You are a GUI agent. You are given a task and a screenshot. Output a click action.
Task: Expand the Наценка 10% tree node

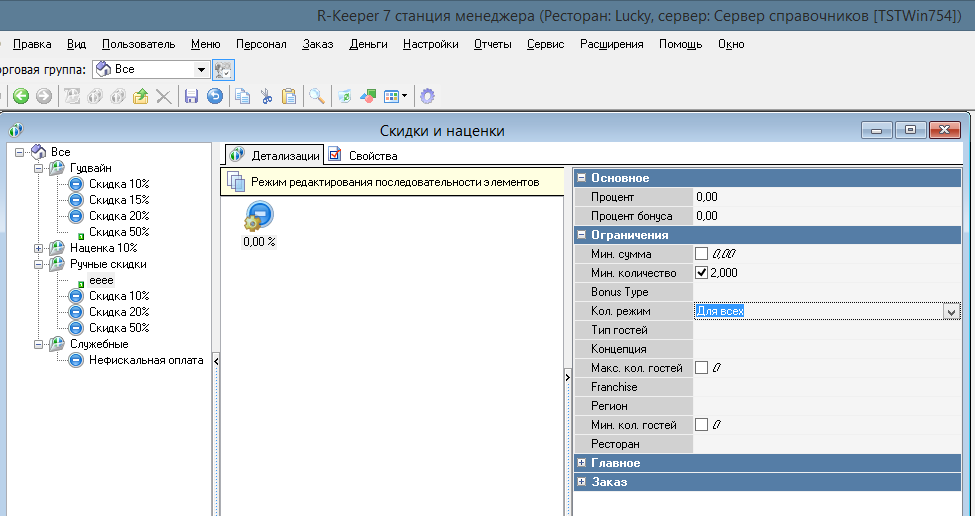pos(39,248)
